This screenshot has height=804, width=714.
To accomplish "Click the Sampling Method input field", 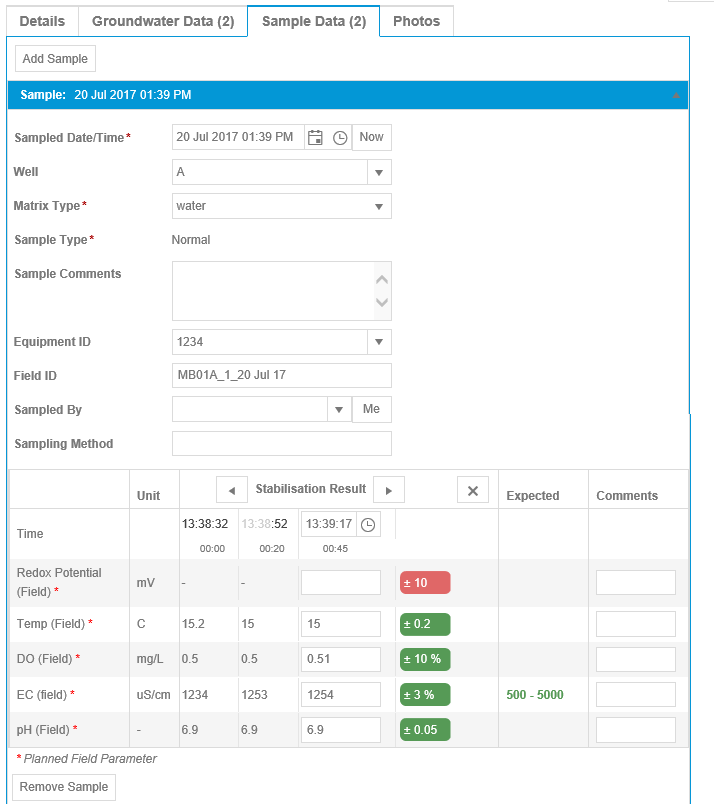I will (282, 444).
